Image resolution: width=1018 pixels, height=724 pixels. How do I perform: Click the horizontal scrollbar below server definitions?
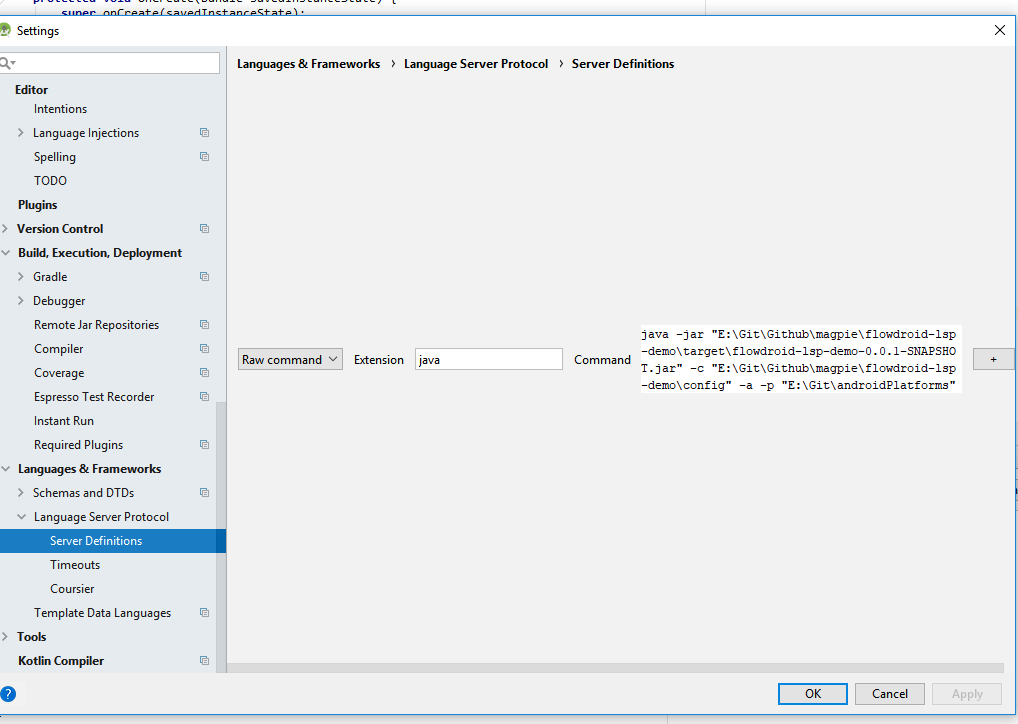(x=615, y=668)
